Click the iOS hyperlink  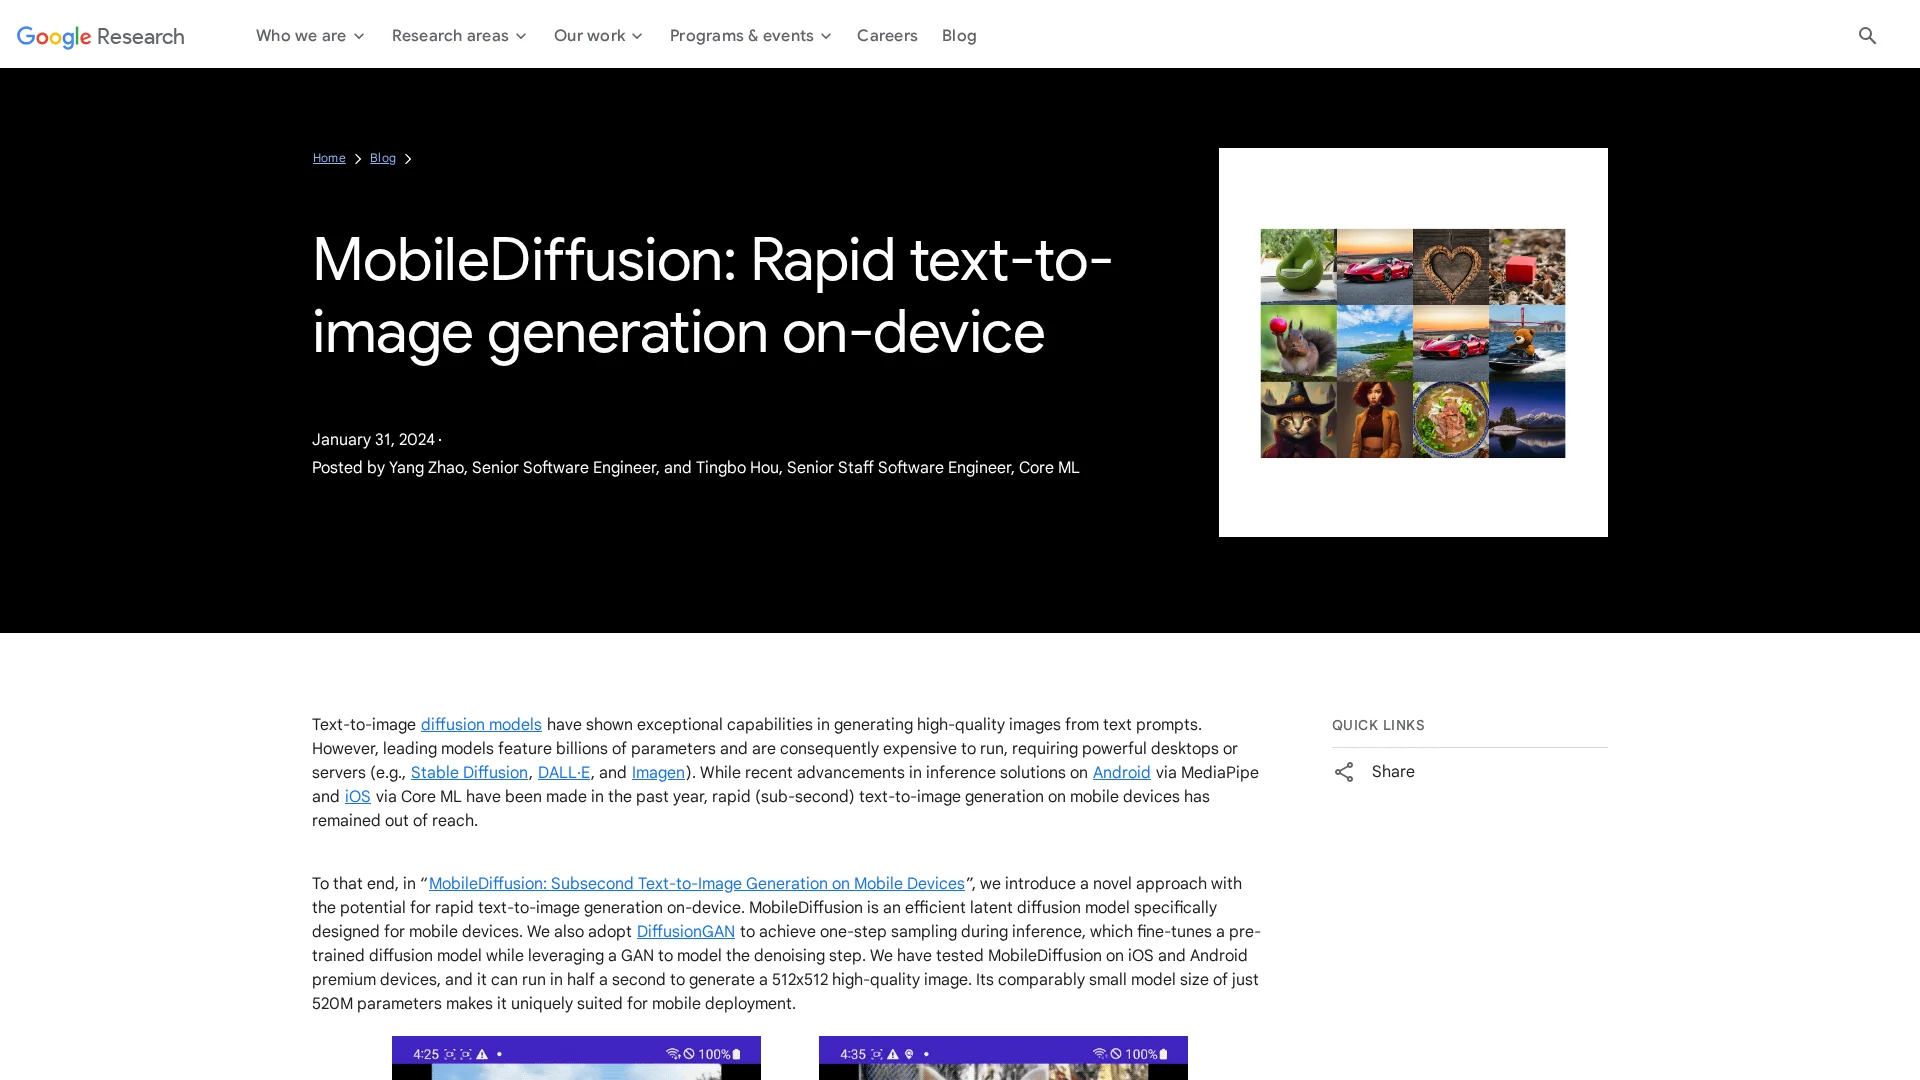point(357,796)
